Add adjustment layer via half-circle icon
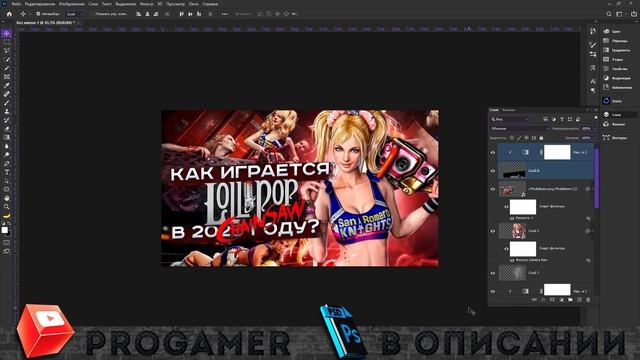Viewport: 640px width, 360px height. pyautogui.click(x=561, y=300)
